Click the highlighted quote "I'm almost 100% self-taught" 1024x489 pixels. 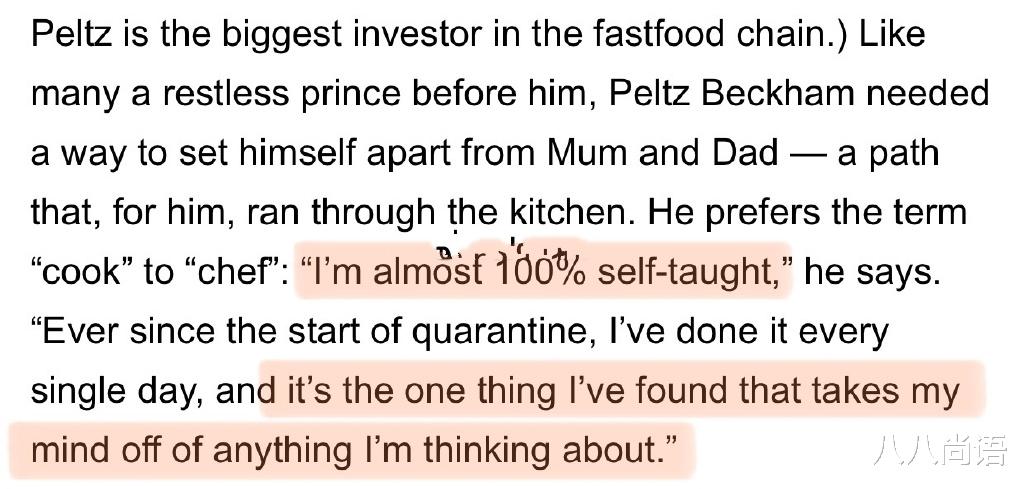click(x=542, y=272)
